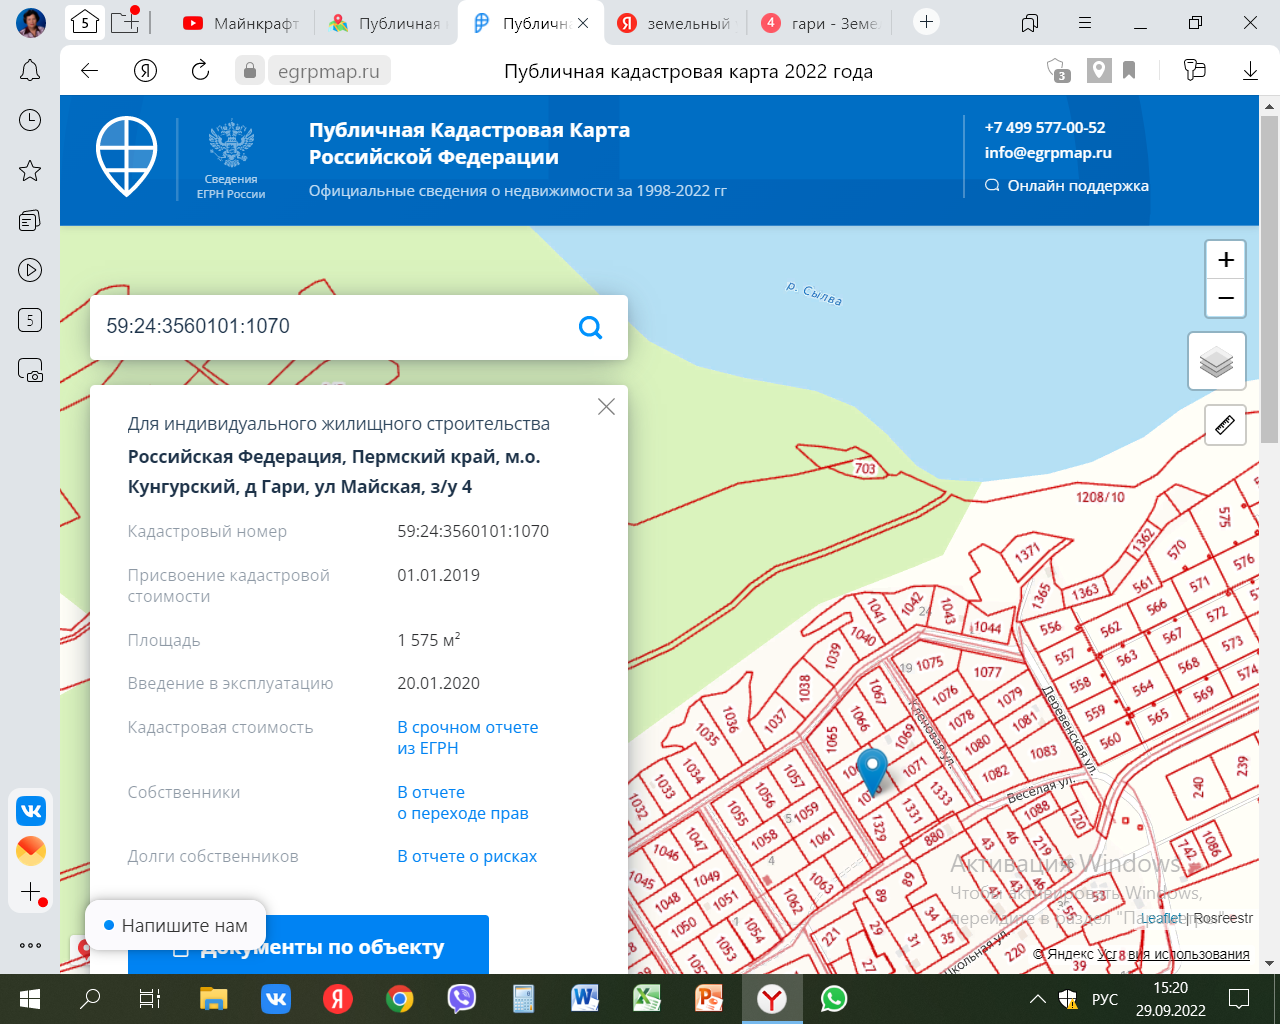Click the site lock security icon
Viewport: 1280px width, 1024px height.
(x=250, y=70)
